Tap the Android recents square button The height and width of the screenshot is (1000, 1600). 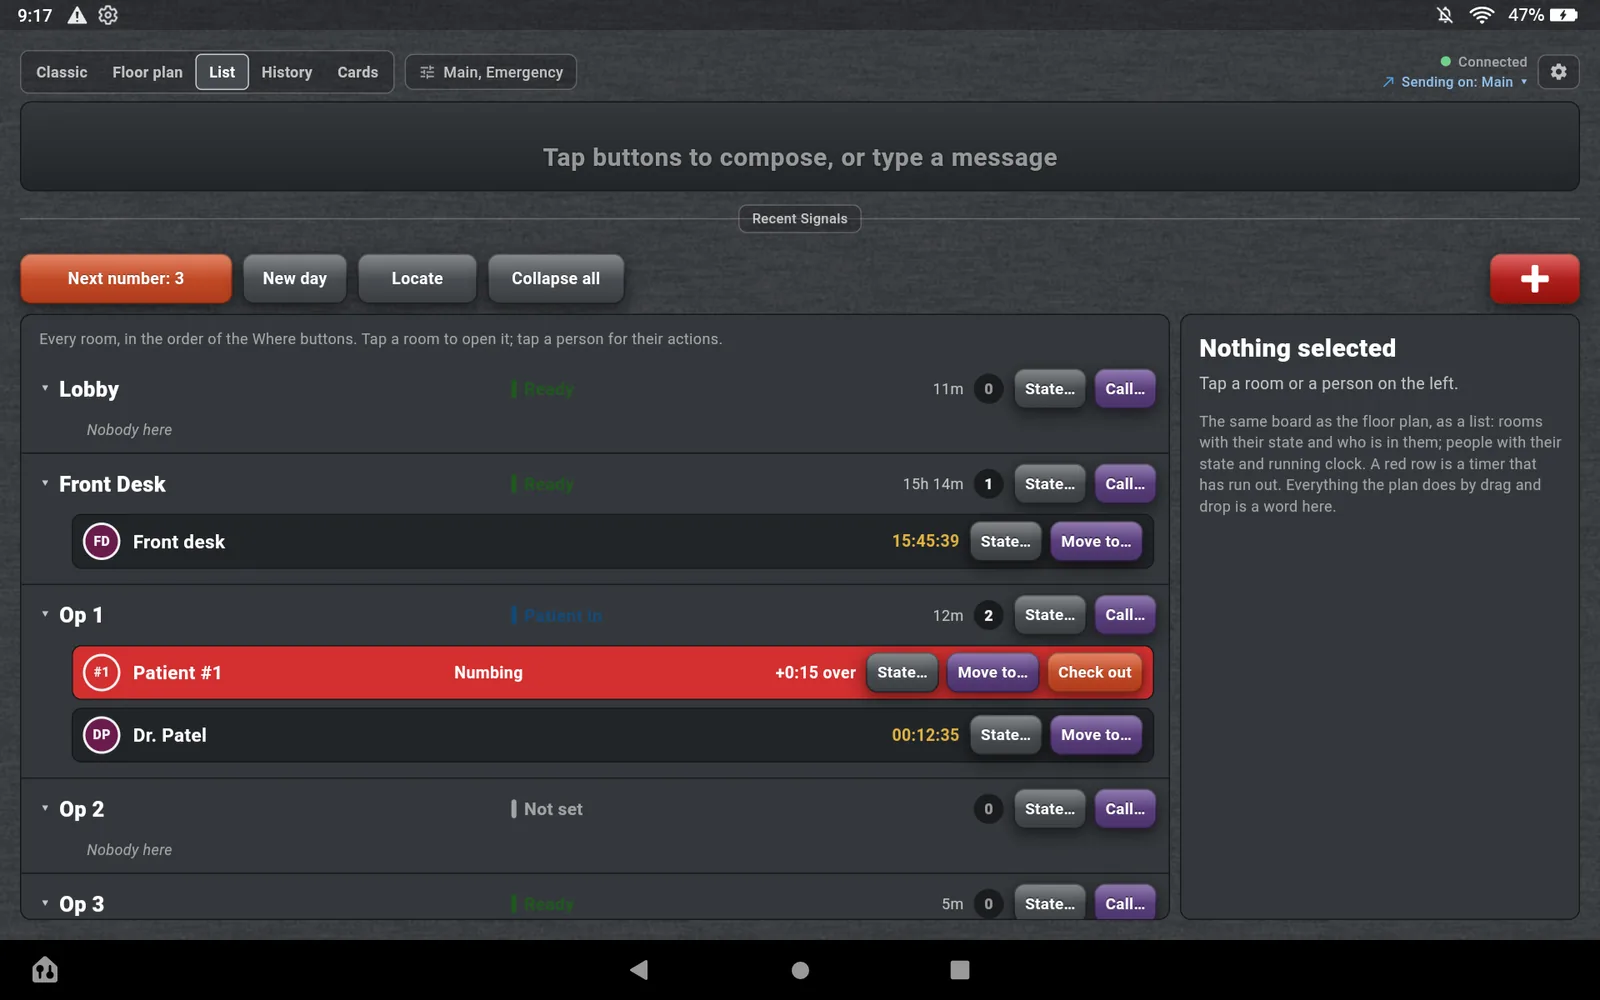point(960,969)
